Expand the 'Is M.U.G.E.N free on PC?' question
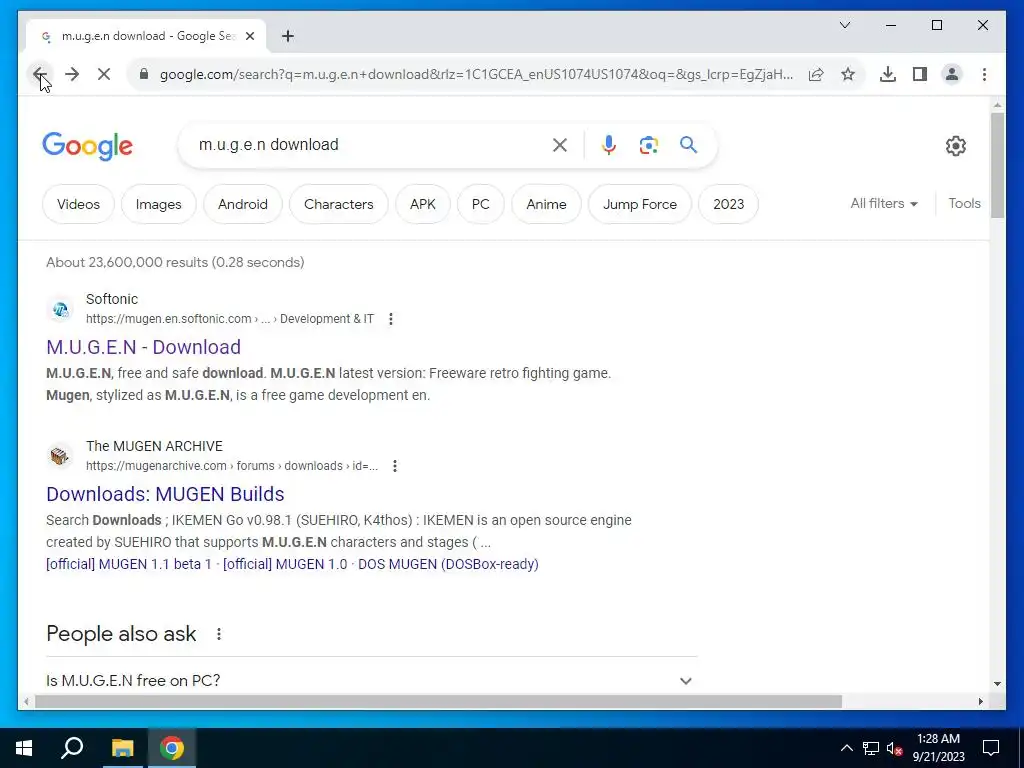The width and height of the screenshot is (1024, 768). point(372,680)
